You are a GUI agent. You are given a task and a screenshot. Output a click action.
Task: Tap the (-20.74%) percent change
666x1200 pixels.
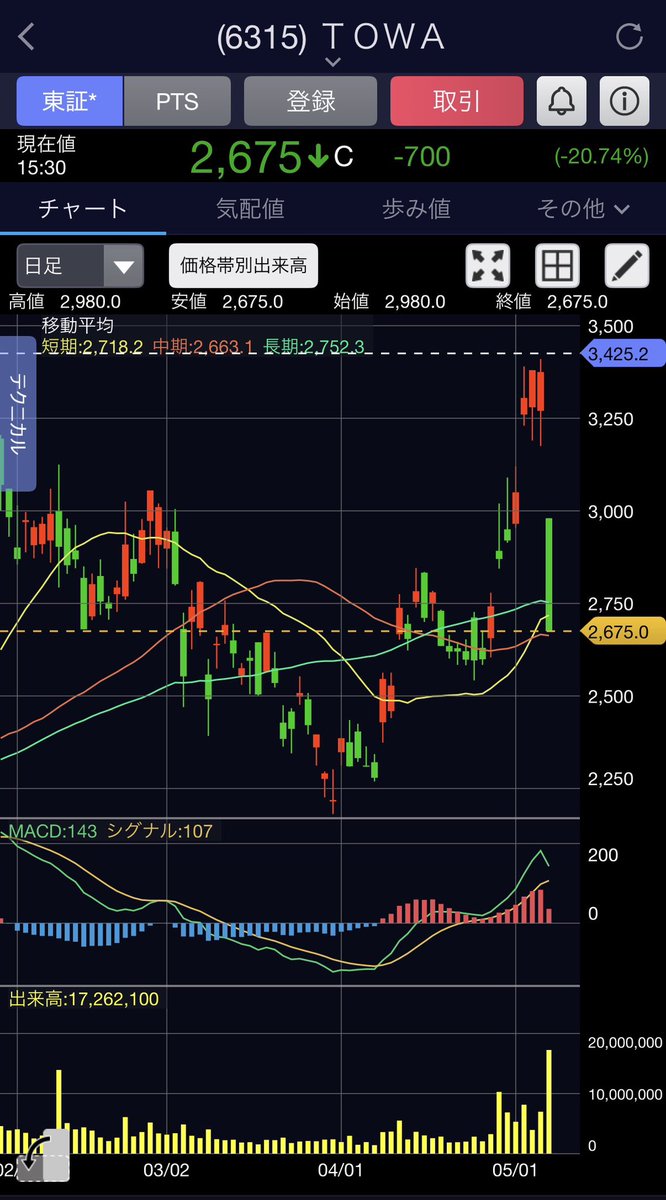click(600, 157)
